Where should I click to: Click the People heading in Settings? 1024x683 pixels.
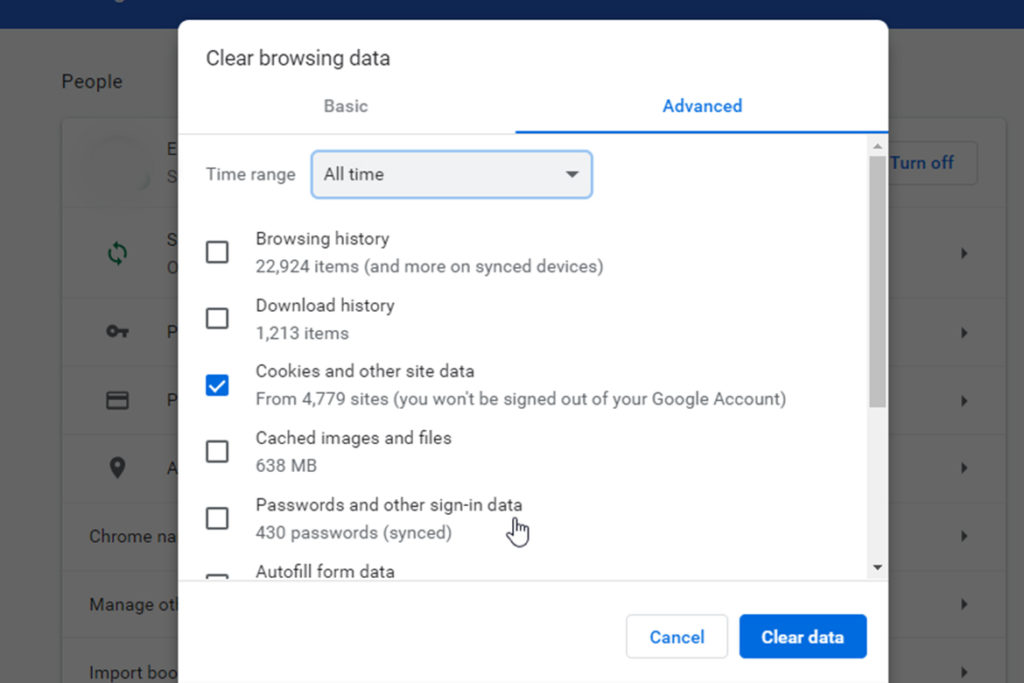click(x=92, y=82)
